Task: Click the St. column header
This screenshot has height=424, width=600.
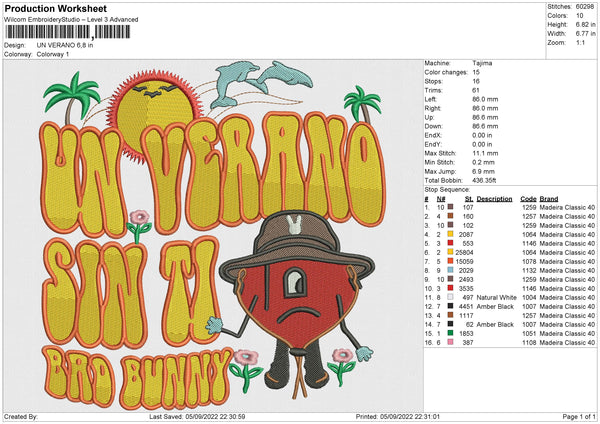Action: [x=469, y=199]
